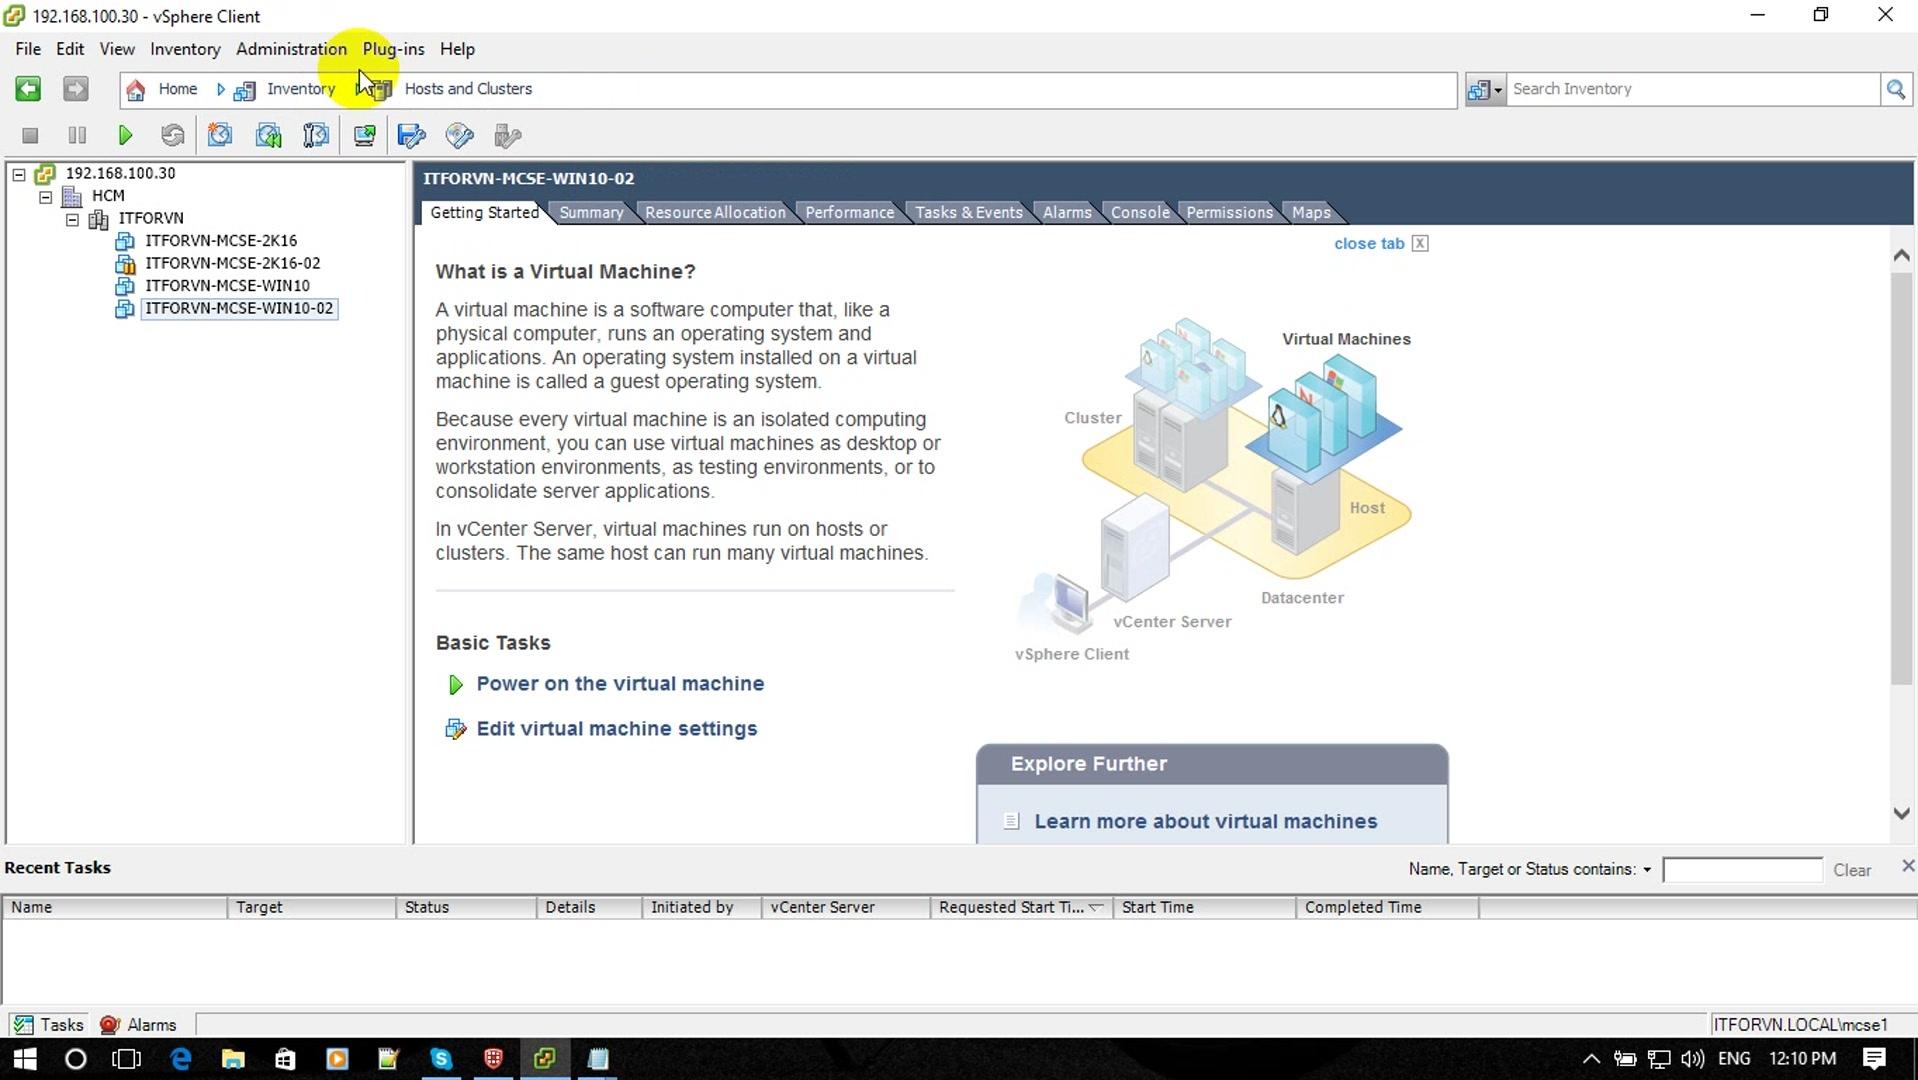Viewport: 1918px width, 1080px height.
Task: Click the Clear button in Recent Tasks
Action: 1852,870
